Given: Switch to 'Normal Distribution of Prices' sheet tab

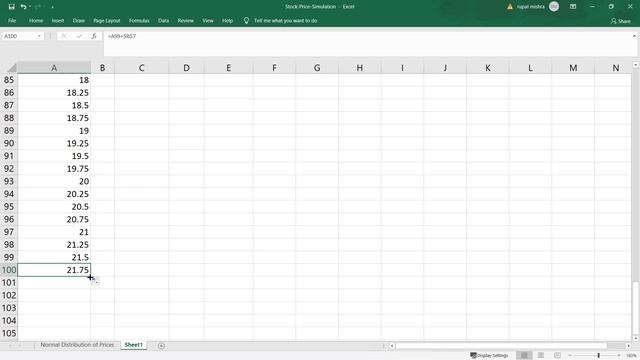Looking at the screenshot, I should click(x=77, y=345).
